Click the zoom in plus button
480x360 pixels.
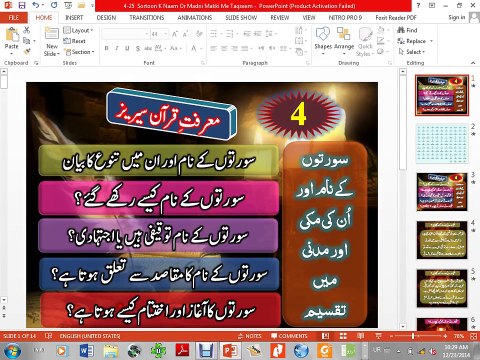pos(445,336)
